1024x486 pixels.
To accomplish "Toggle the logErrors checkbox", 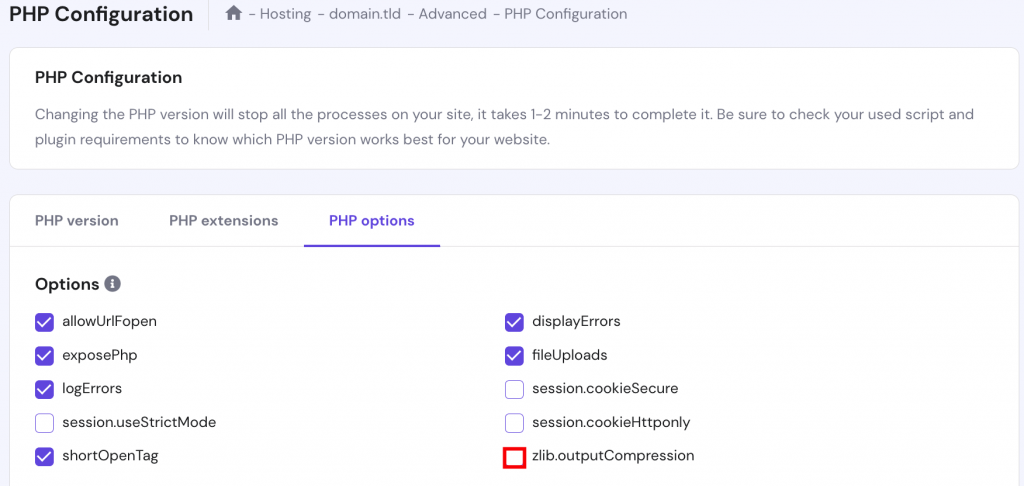I will (44, 389).
